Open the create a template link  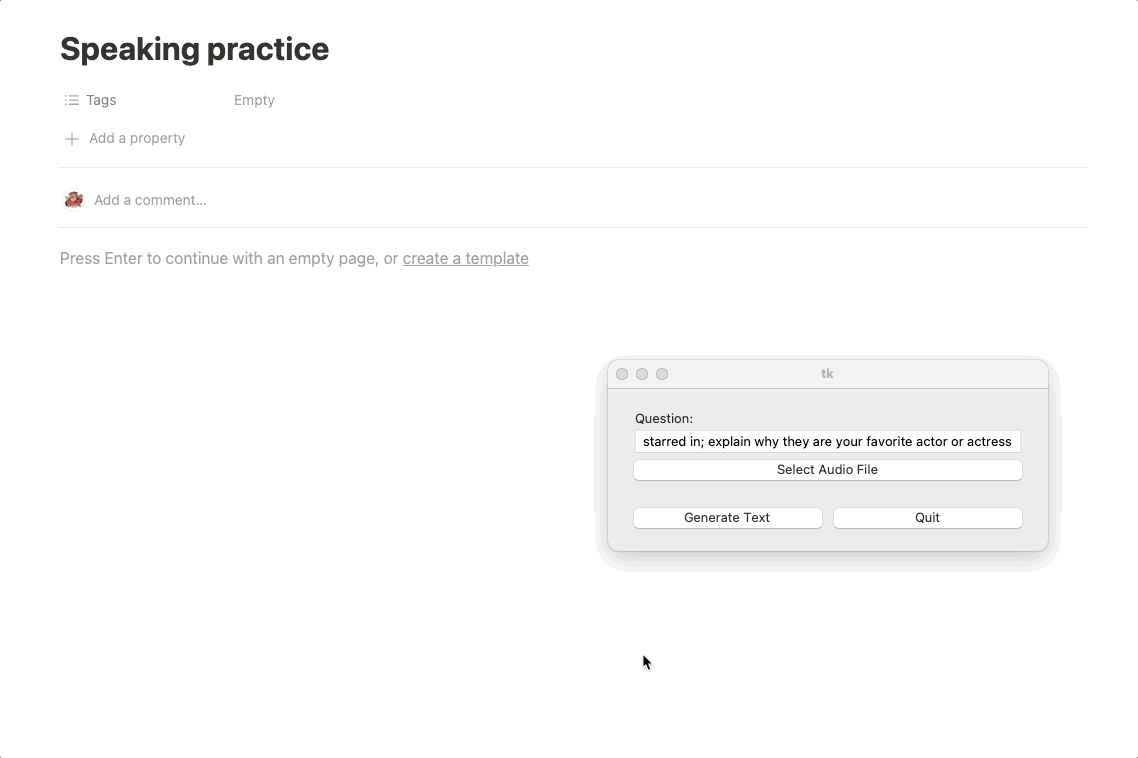[x=465, y=258]
